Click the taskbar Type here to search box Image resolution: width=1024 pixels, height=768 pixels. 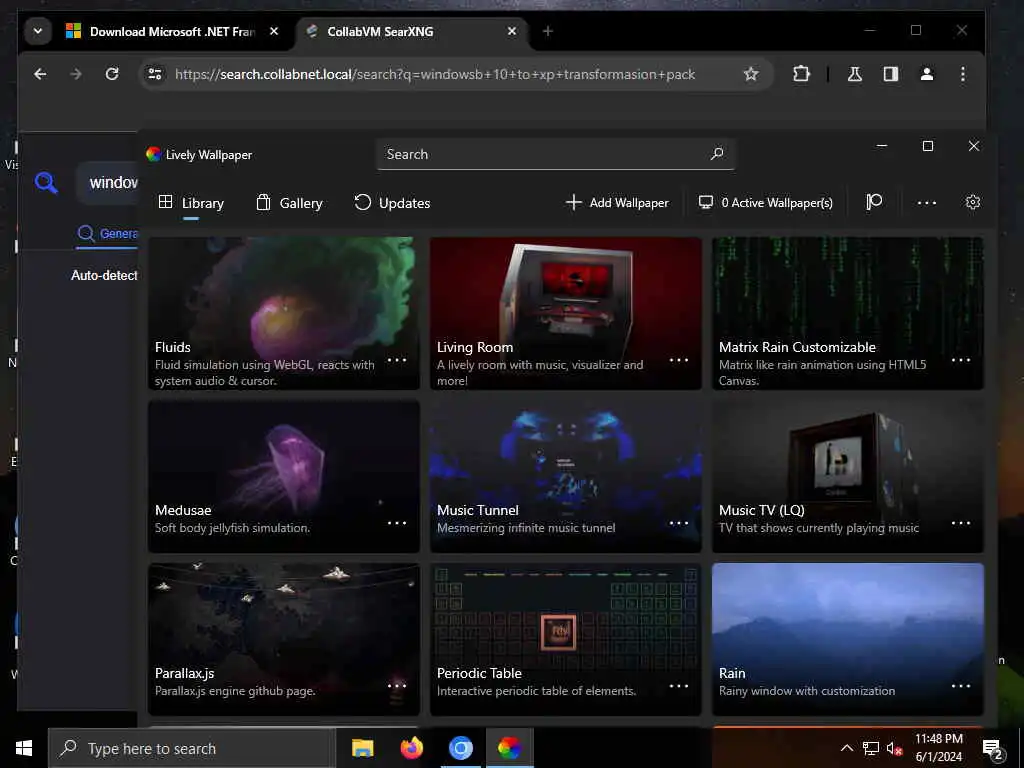(191, 748)
